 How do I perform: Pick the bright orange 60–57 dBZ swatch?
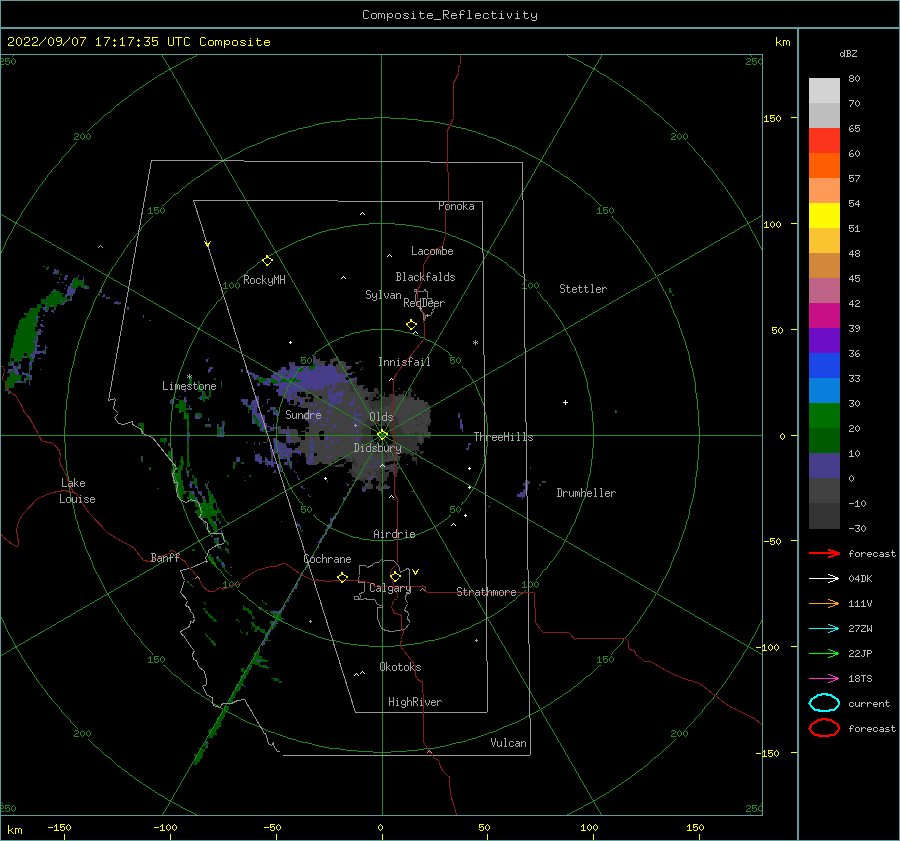[x=824, y=166]
